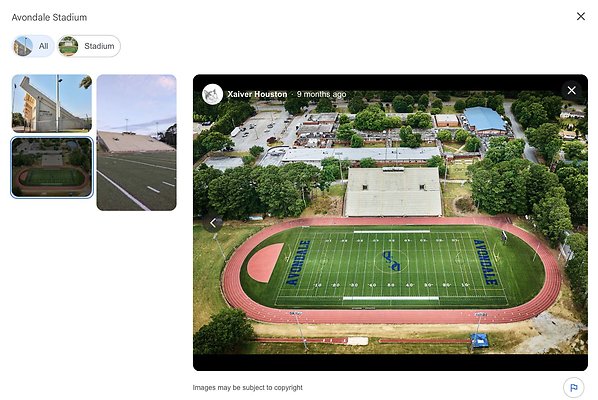Click the blue-roofed building in the aerial photo
This screenshot has width=598, height=400.
point(485,120)
